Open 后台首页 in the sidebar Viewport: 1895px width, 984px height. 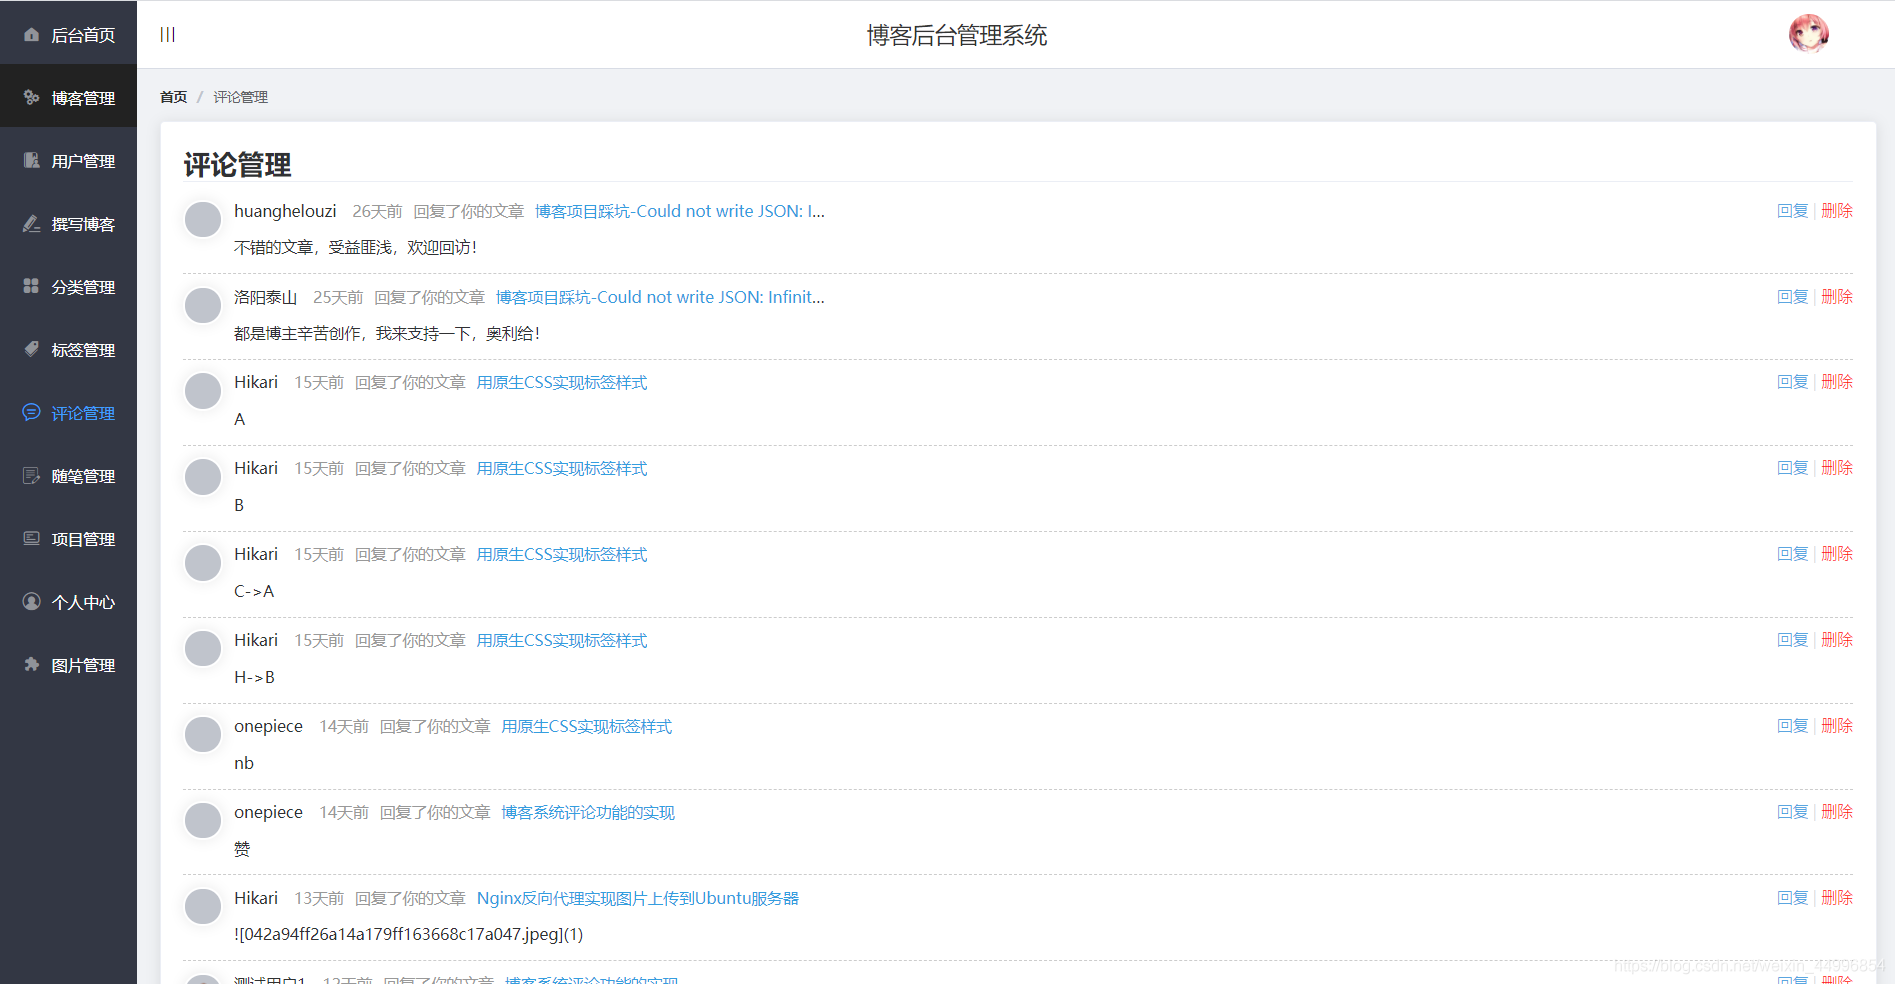(x=68, y=35)
